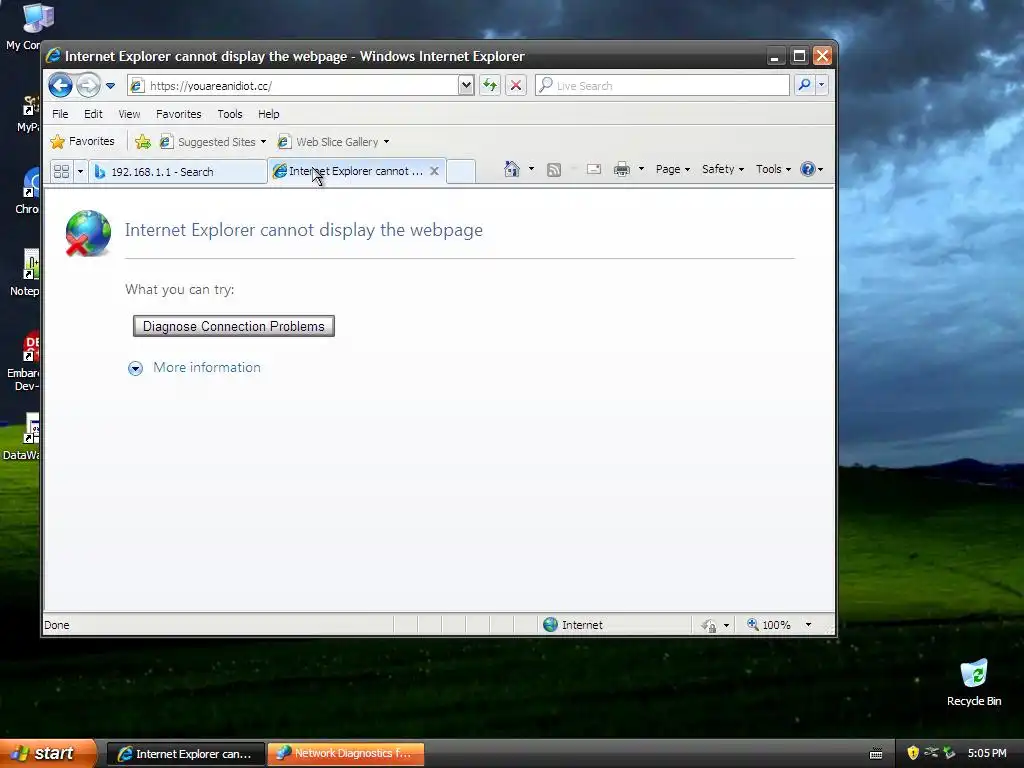Click the 100% zoom level button
This screenshot has height=768, width=1024.
(769, 625)
